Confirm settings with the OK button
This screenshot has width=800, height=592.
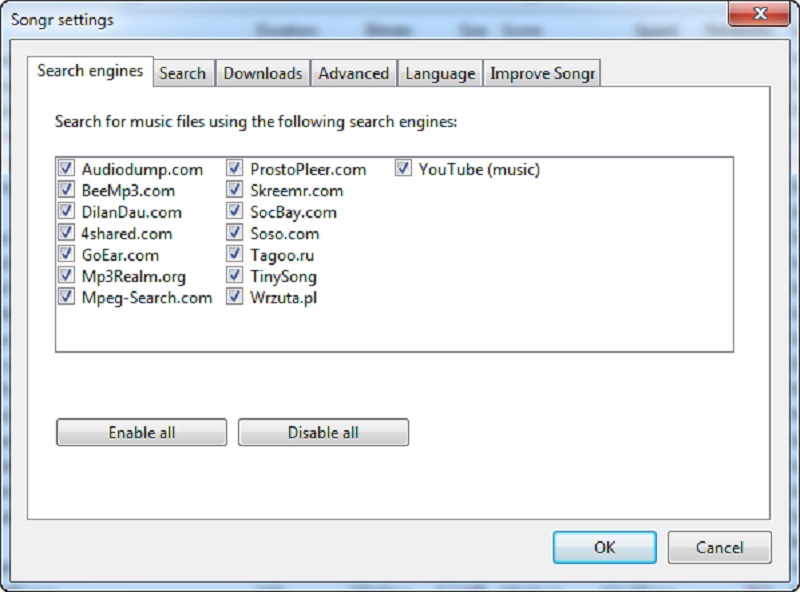[605, 547]
